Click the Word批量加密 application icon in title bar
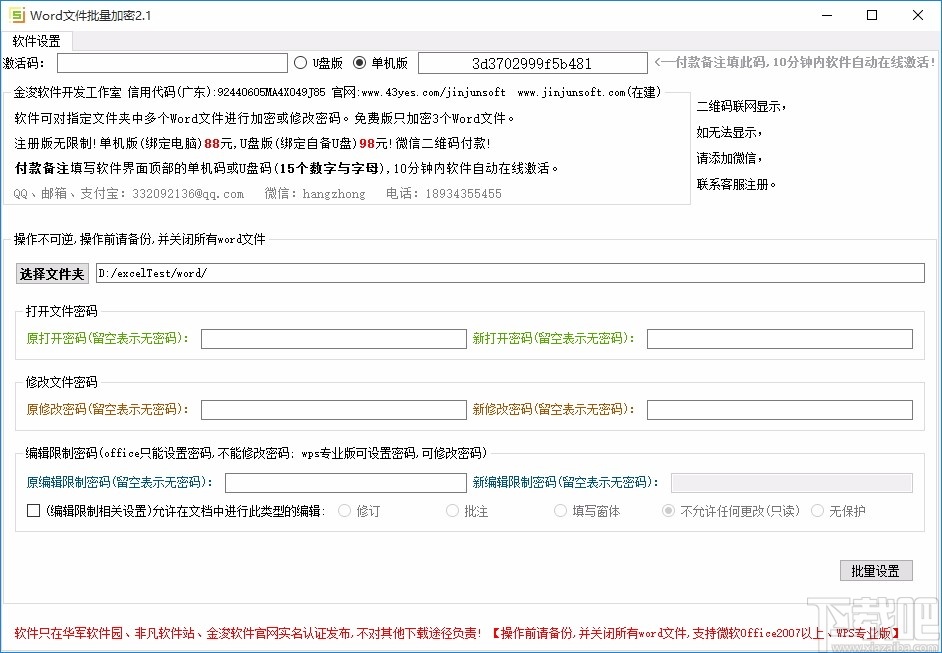 pyautogui.click(x=15, y=14)
